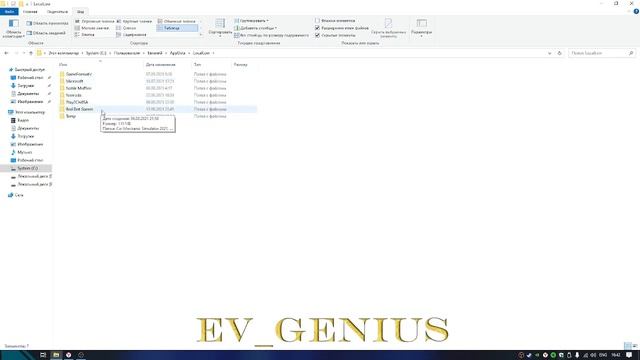This screenshot has height=360, width=640.
Task: Switch to the Share (Поделиться) tab
Action: 57,11
